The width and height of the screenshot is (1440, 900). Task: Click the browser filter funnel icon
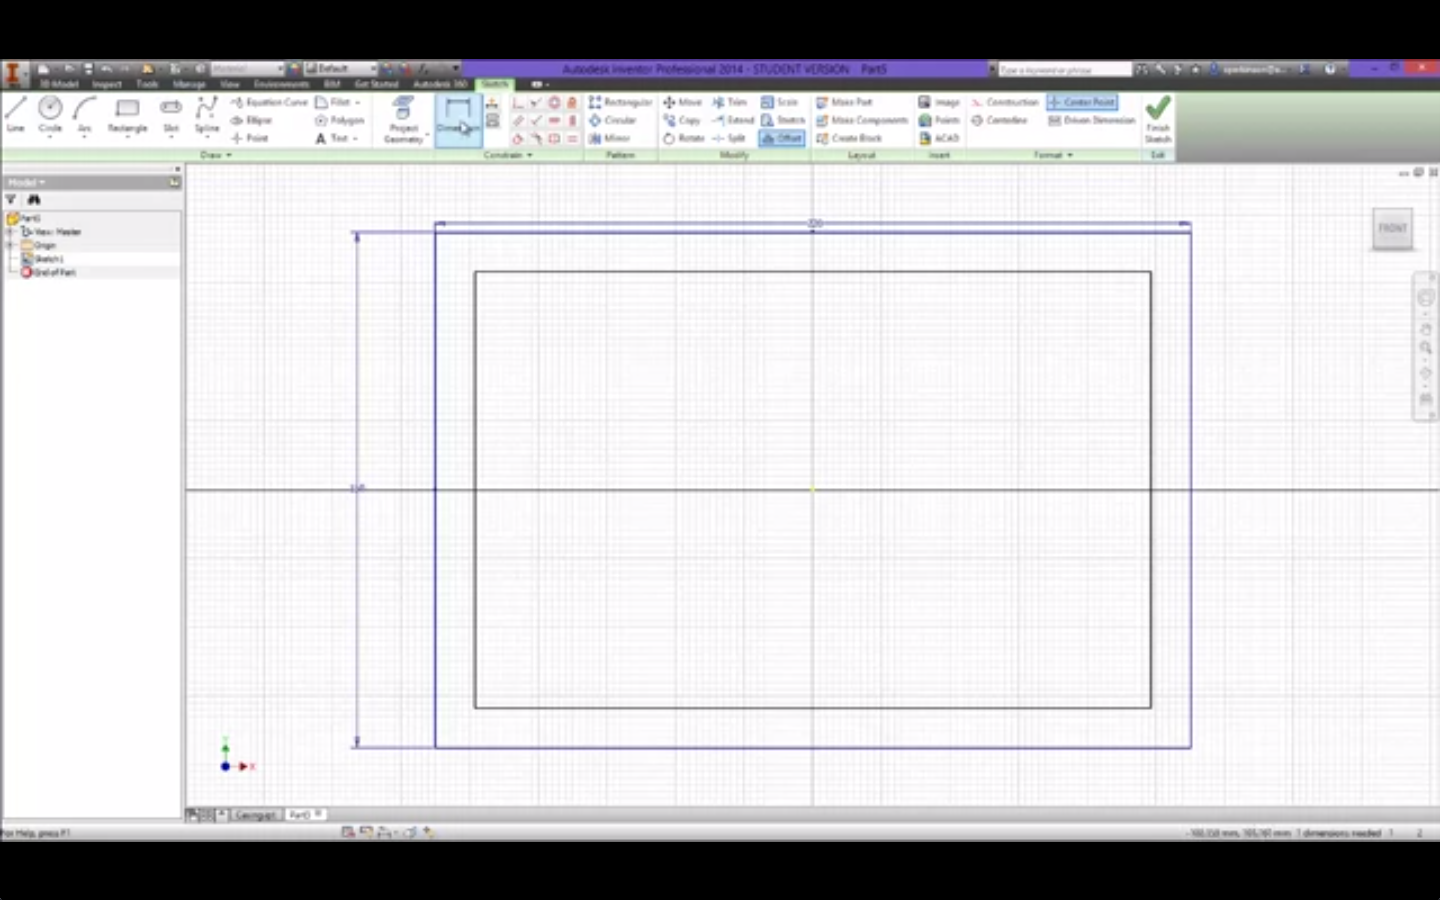click(11, 200)
